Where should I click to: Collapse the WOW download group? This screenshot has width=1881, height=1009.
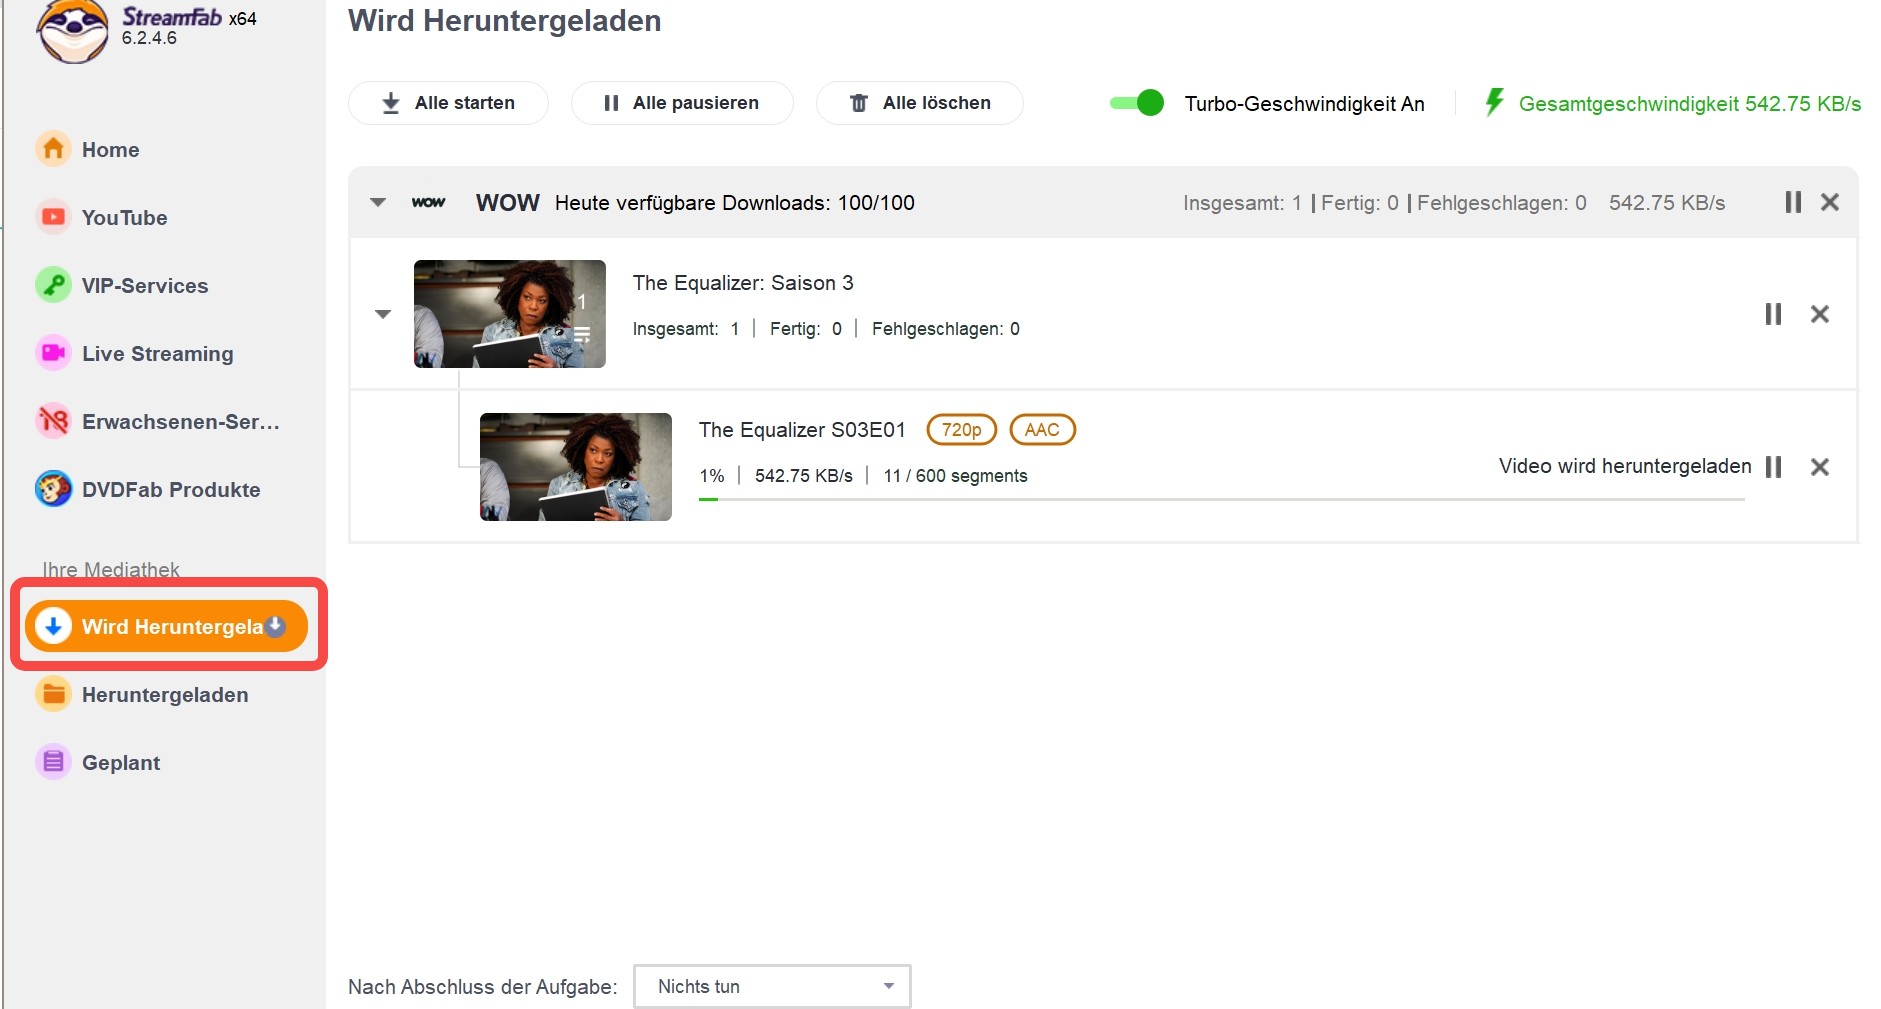coord(378,202)
